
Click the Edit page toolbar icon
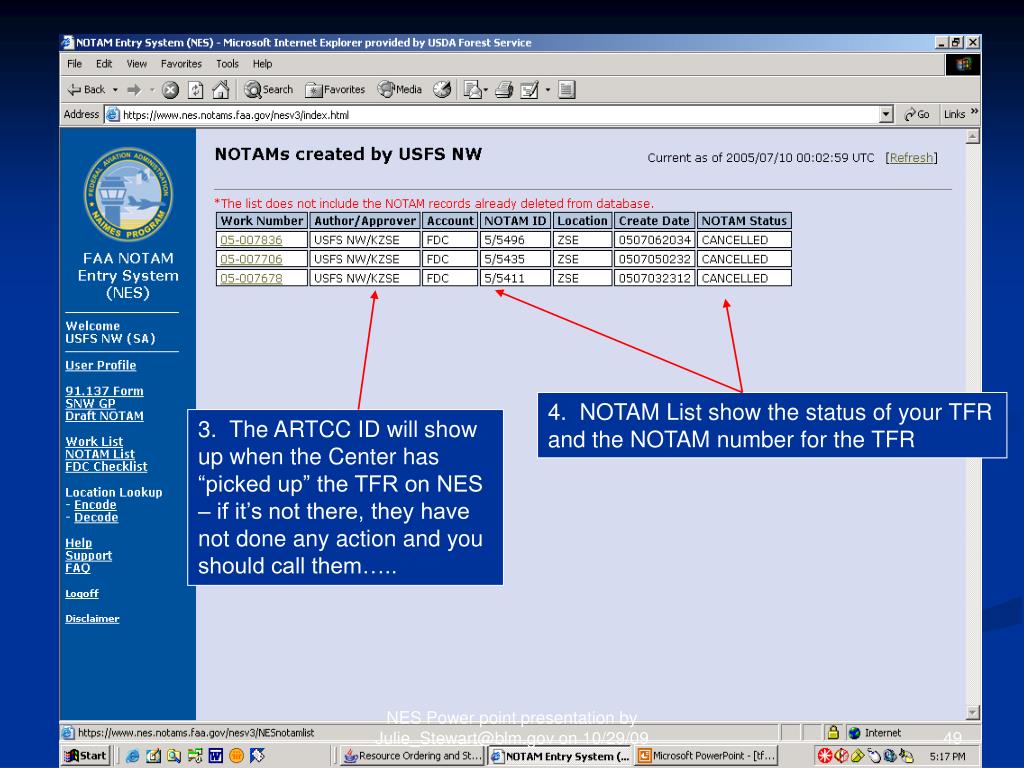[x=529, y=89]
